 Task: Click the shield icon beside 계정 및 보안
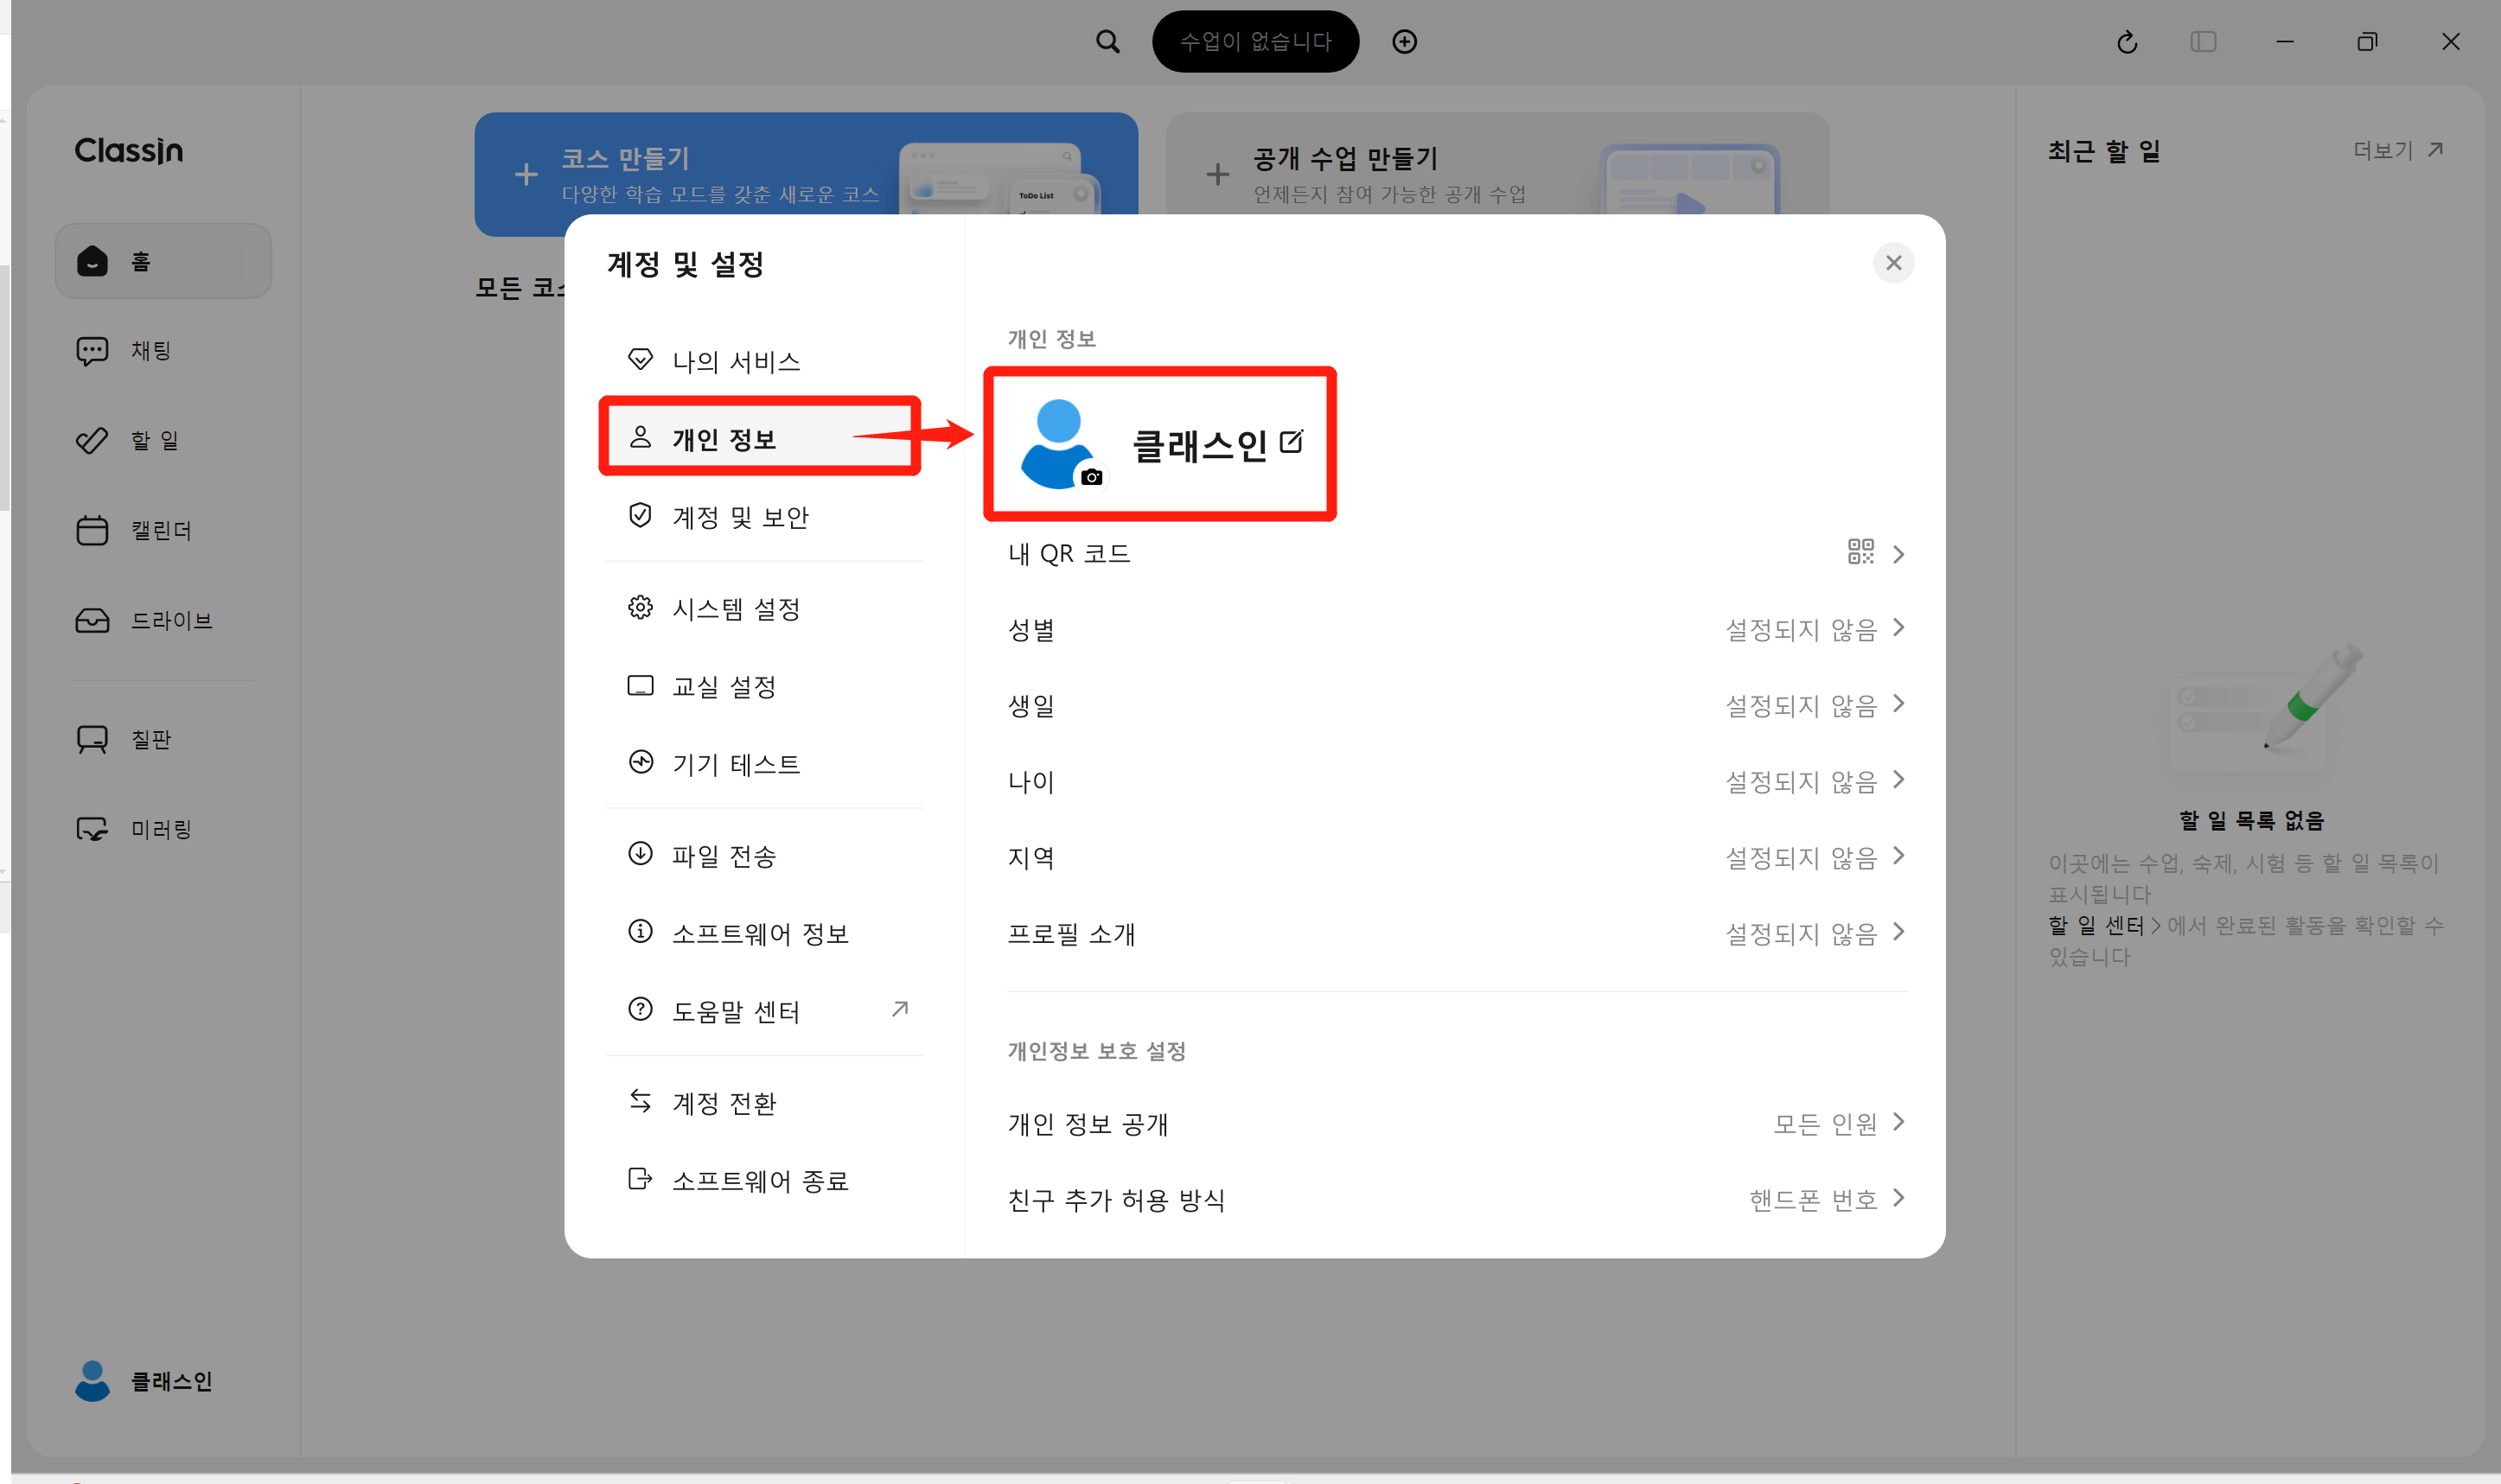pyautogui.click(x=640, y=515)
